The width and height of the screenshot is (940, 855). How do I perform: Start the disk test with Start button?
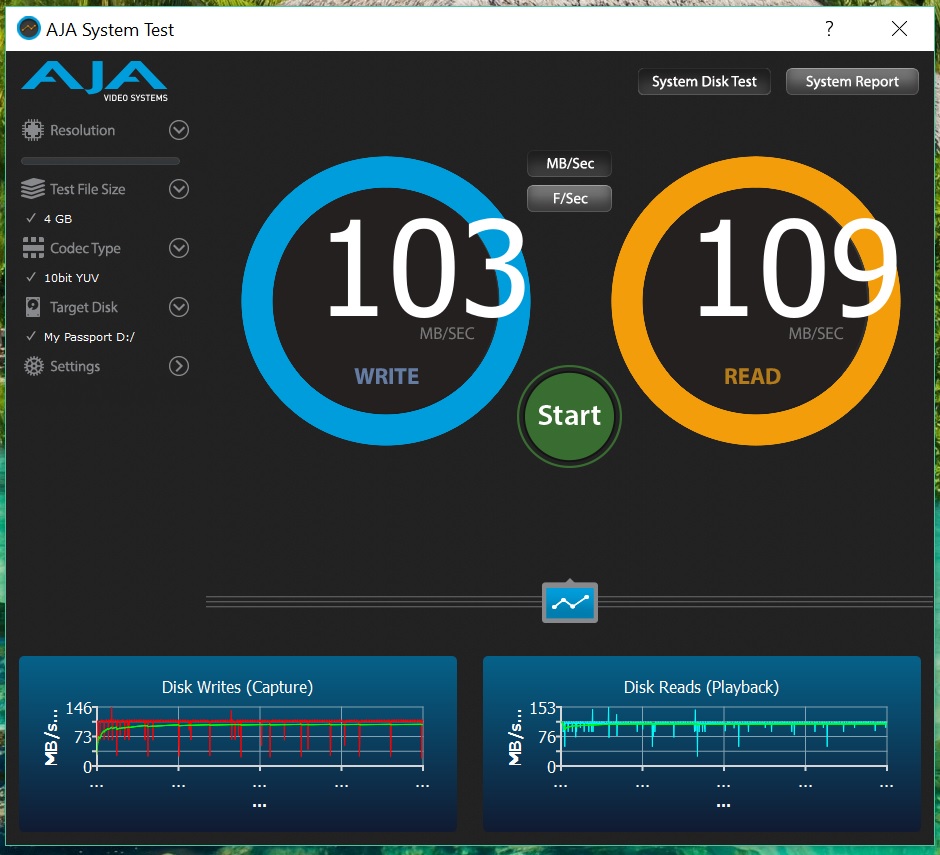569,416
